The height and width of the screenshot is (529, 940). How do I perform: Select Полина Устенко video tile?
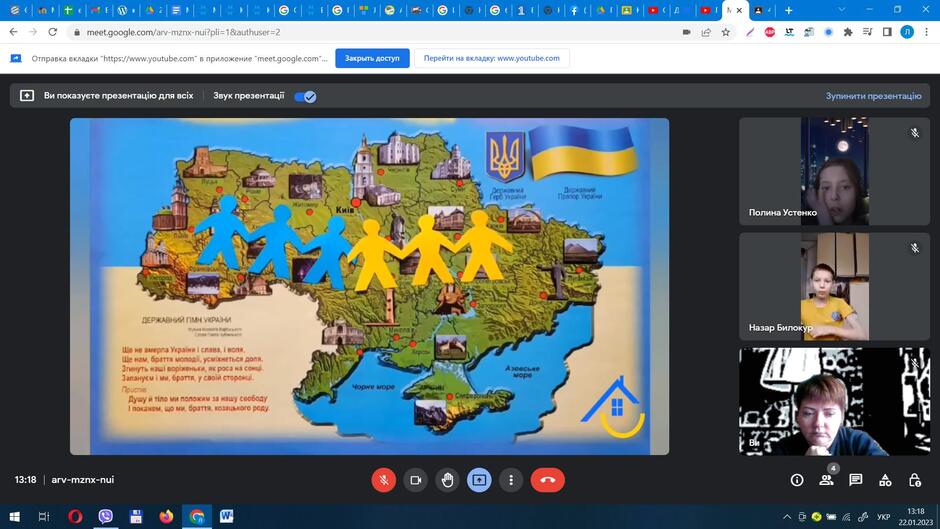[x=834, y=171]
